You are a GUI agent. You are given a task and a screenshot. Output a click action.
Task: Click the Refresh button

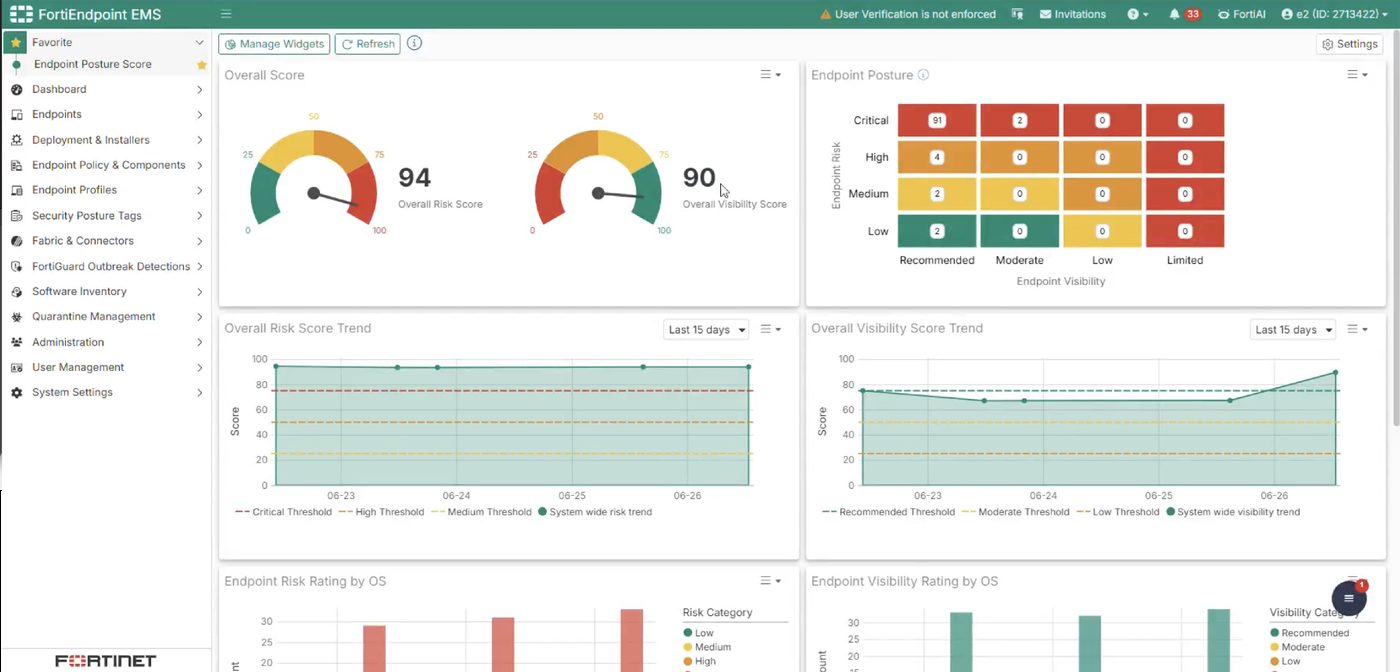click(x=368, y=44)
